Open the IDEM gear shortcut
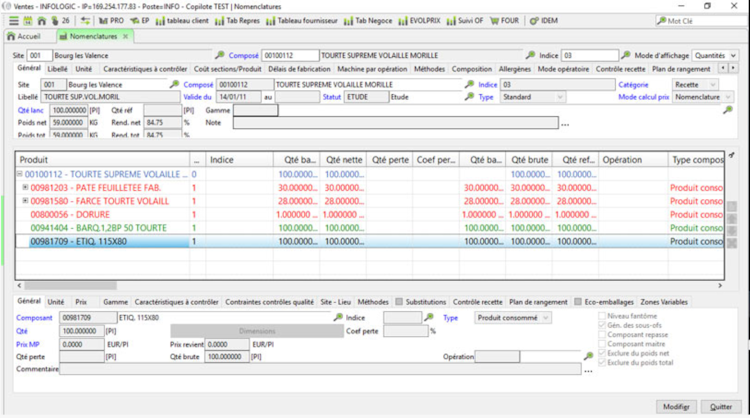Viewport: 750px width, 418px height. click(x=544, y=21)
